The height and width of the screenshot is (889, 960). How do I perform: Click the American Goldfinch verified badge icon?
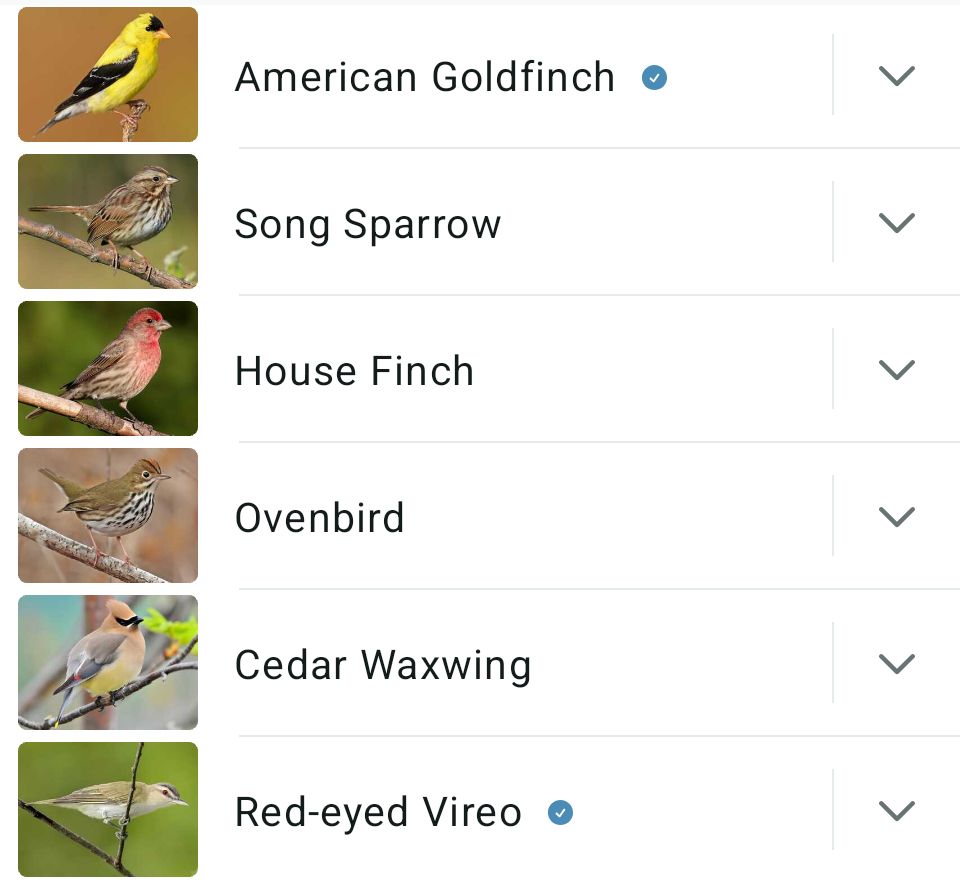tap(655, 77)
